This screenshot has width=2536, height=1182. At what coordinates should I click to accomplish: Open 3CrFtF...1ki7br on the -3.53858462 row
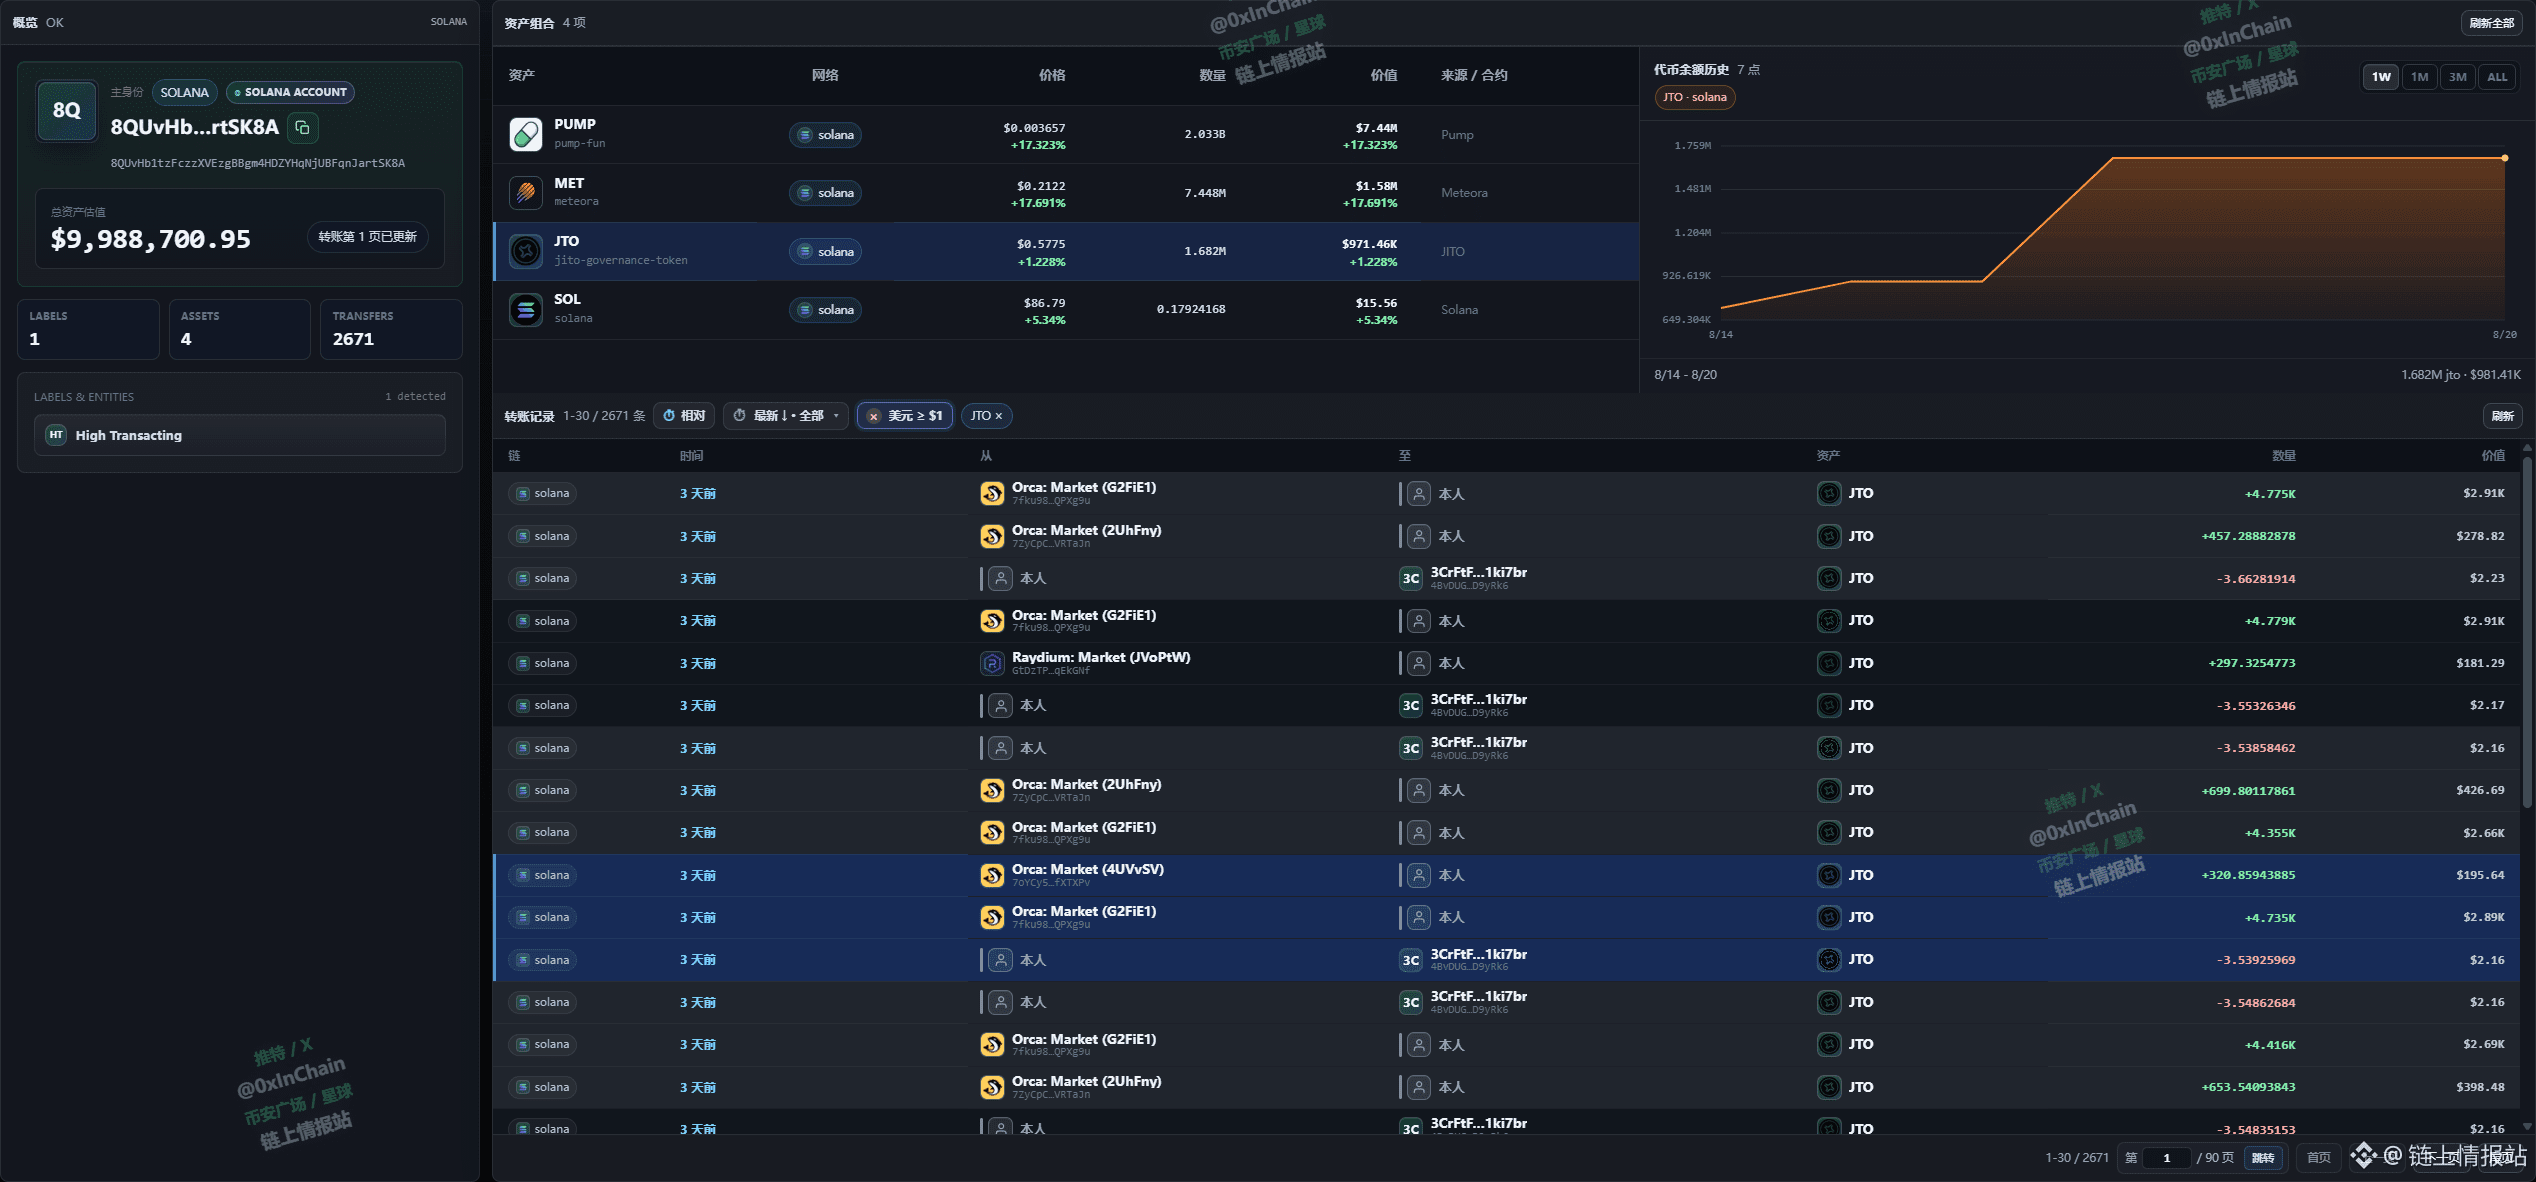1478,742
